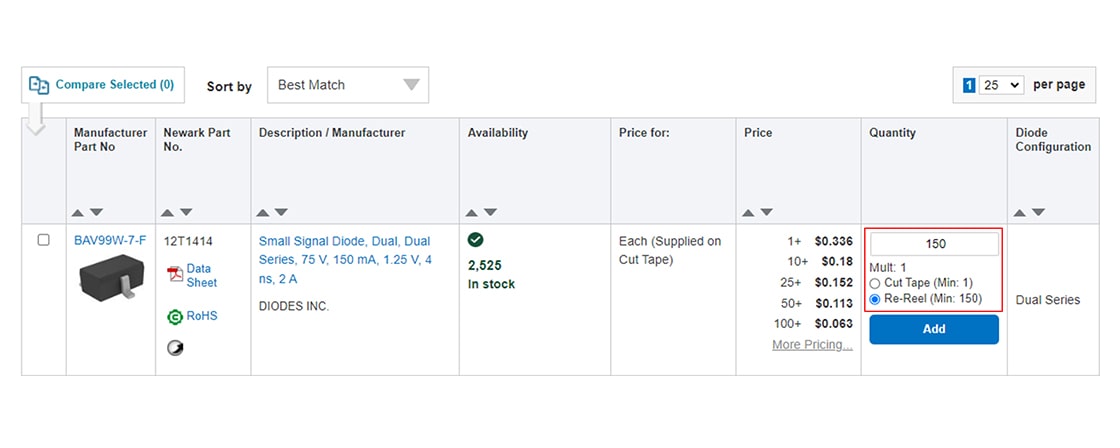Check the BAV99W-7-F row checkbox

point(43,240)
